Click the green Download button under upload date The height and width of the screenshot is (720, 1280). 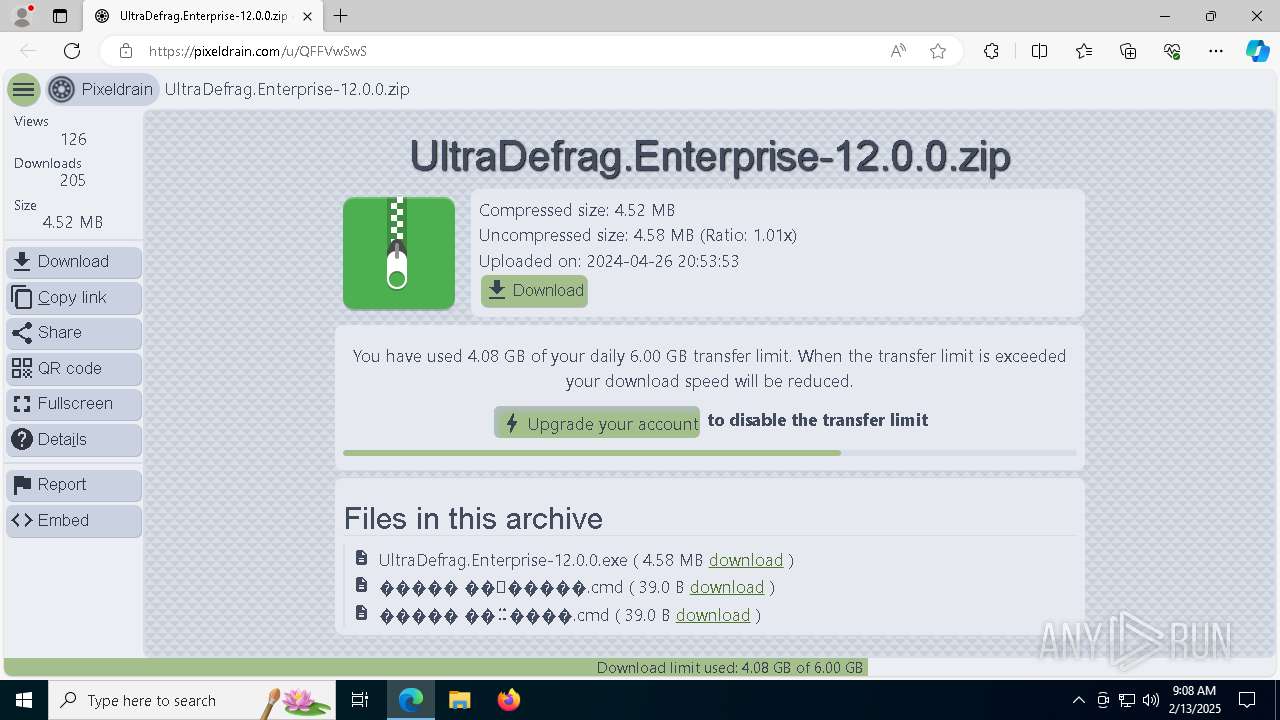[x=534, y=291]
